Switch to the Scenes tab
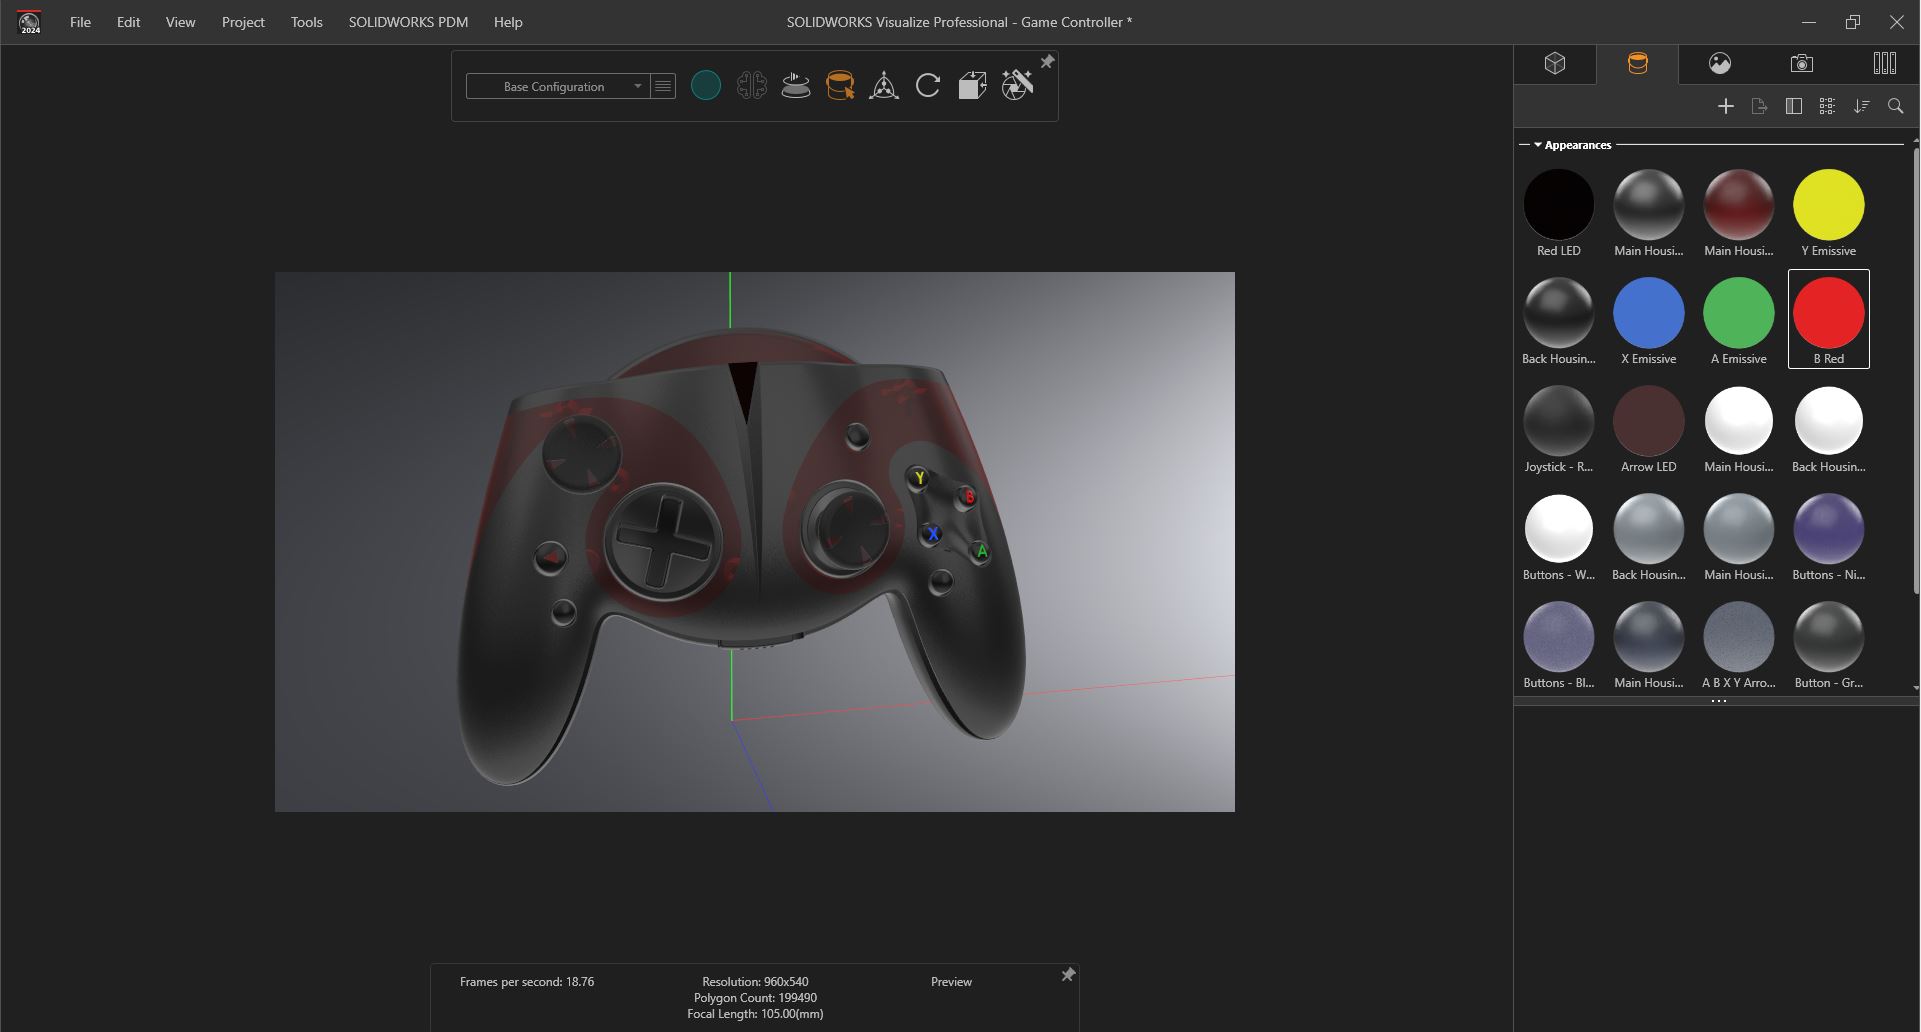 [x=1719, y=64]
